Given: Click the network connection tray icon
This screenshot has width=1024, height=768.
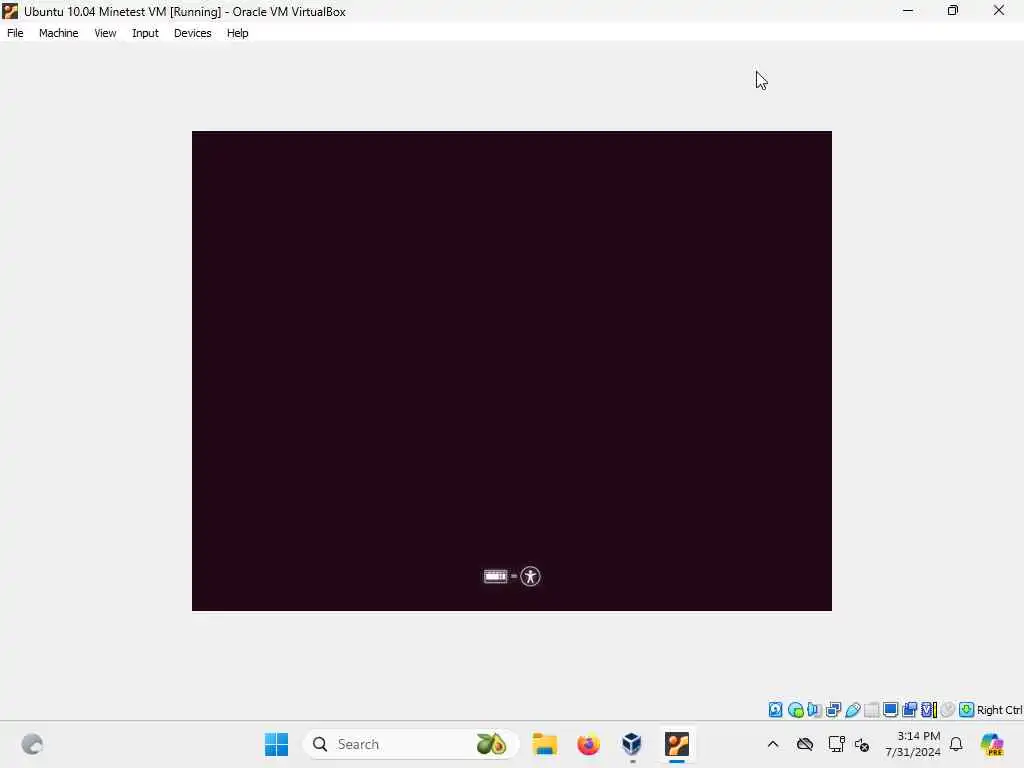Looking at the screenshot, I should coord(836,744).
